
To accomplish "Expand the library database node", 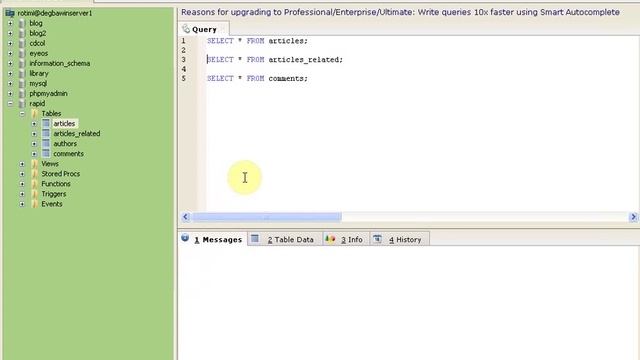I will point(10,73).
